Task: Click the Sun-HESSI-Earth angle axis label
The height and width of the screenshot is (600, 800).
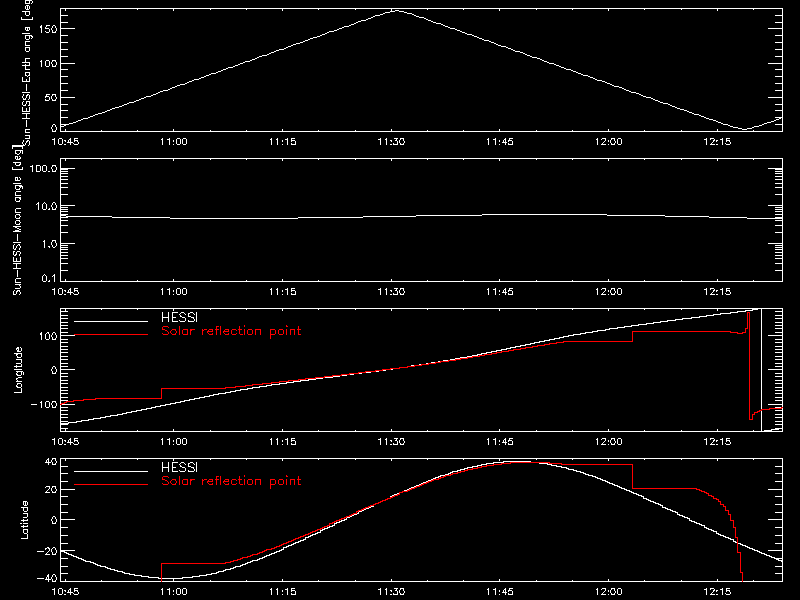Action: click(x=27, y=72)
